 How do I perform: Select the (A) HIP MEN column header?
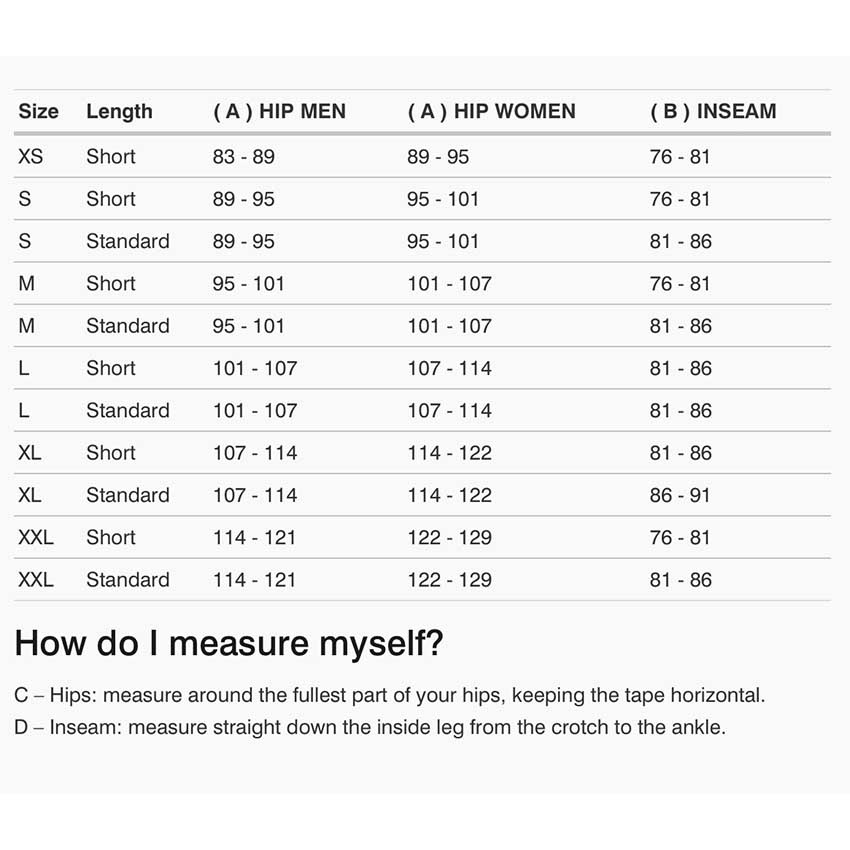tap(279, 111)
